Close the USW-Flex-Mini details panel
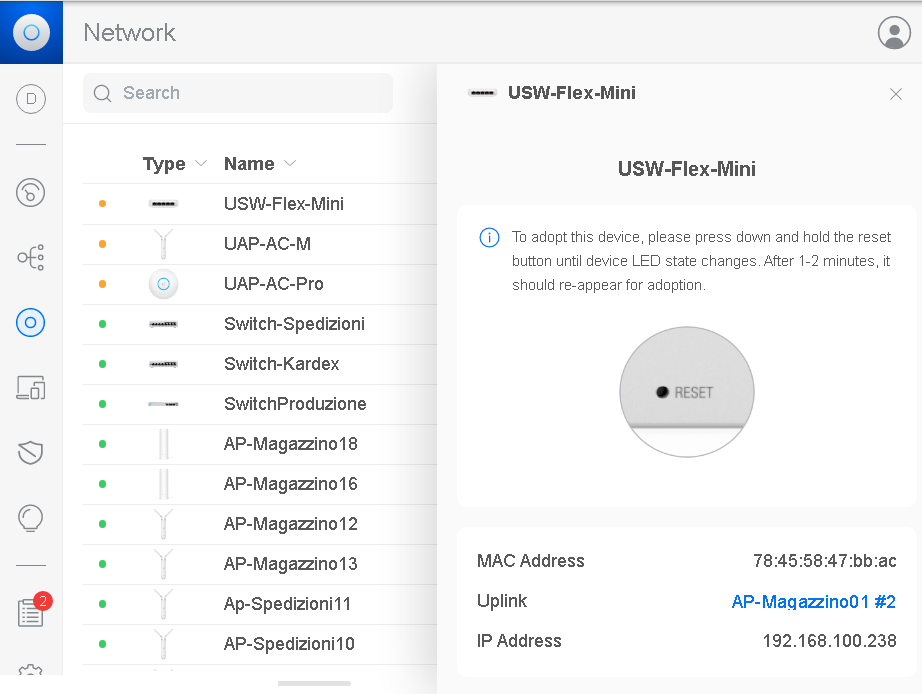The image size is (922, 694). 895,94
